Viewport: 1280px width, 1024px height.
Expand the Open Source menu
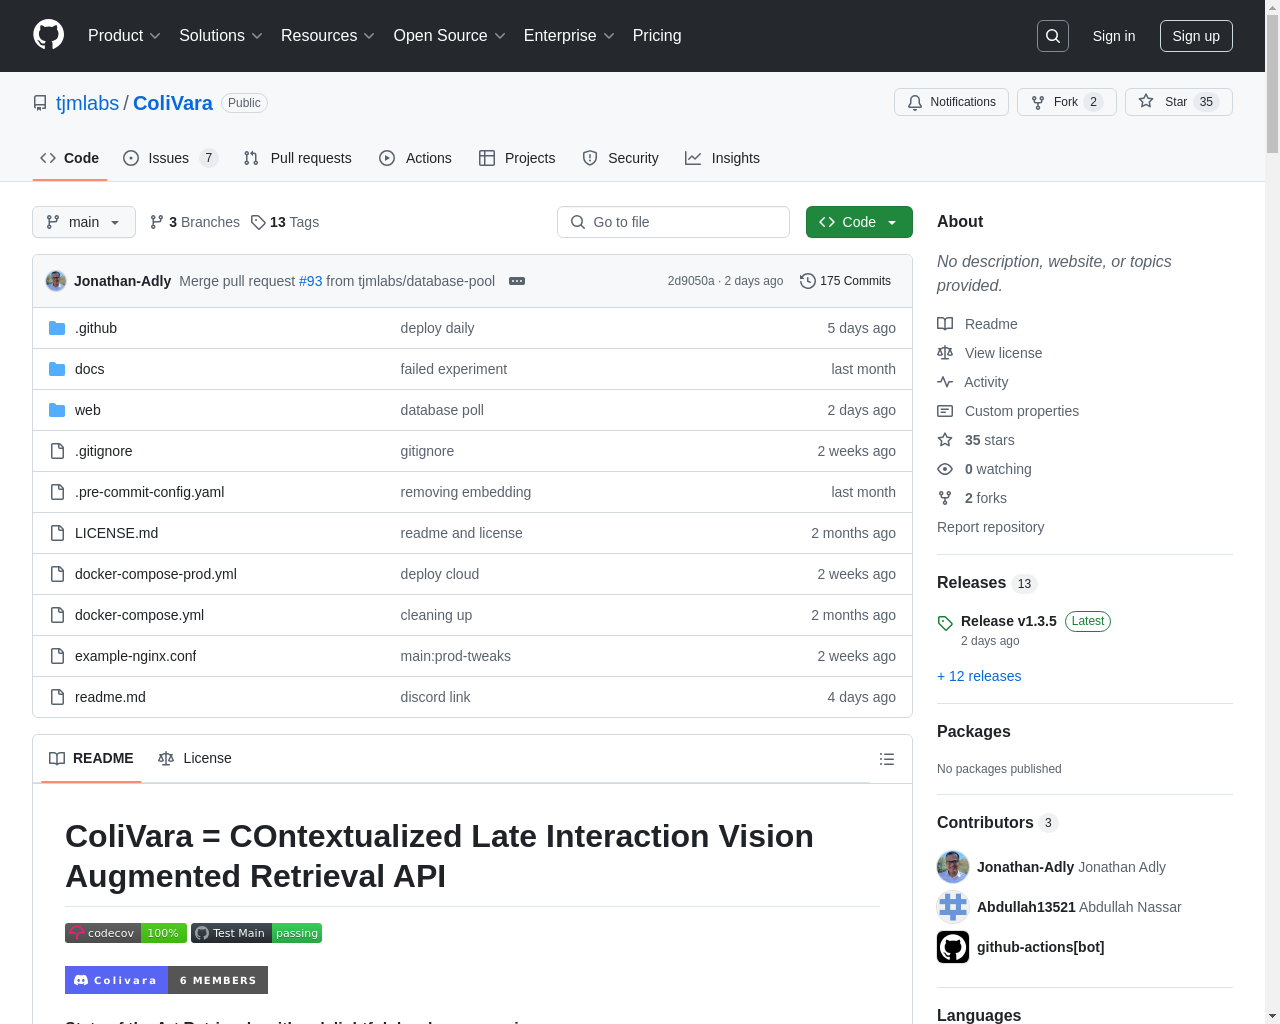pyautogui.click(x=450, y=36)
